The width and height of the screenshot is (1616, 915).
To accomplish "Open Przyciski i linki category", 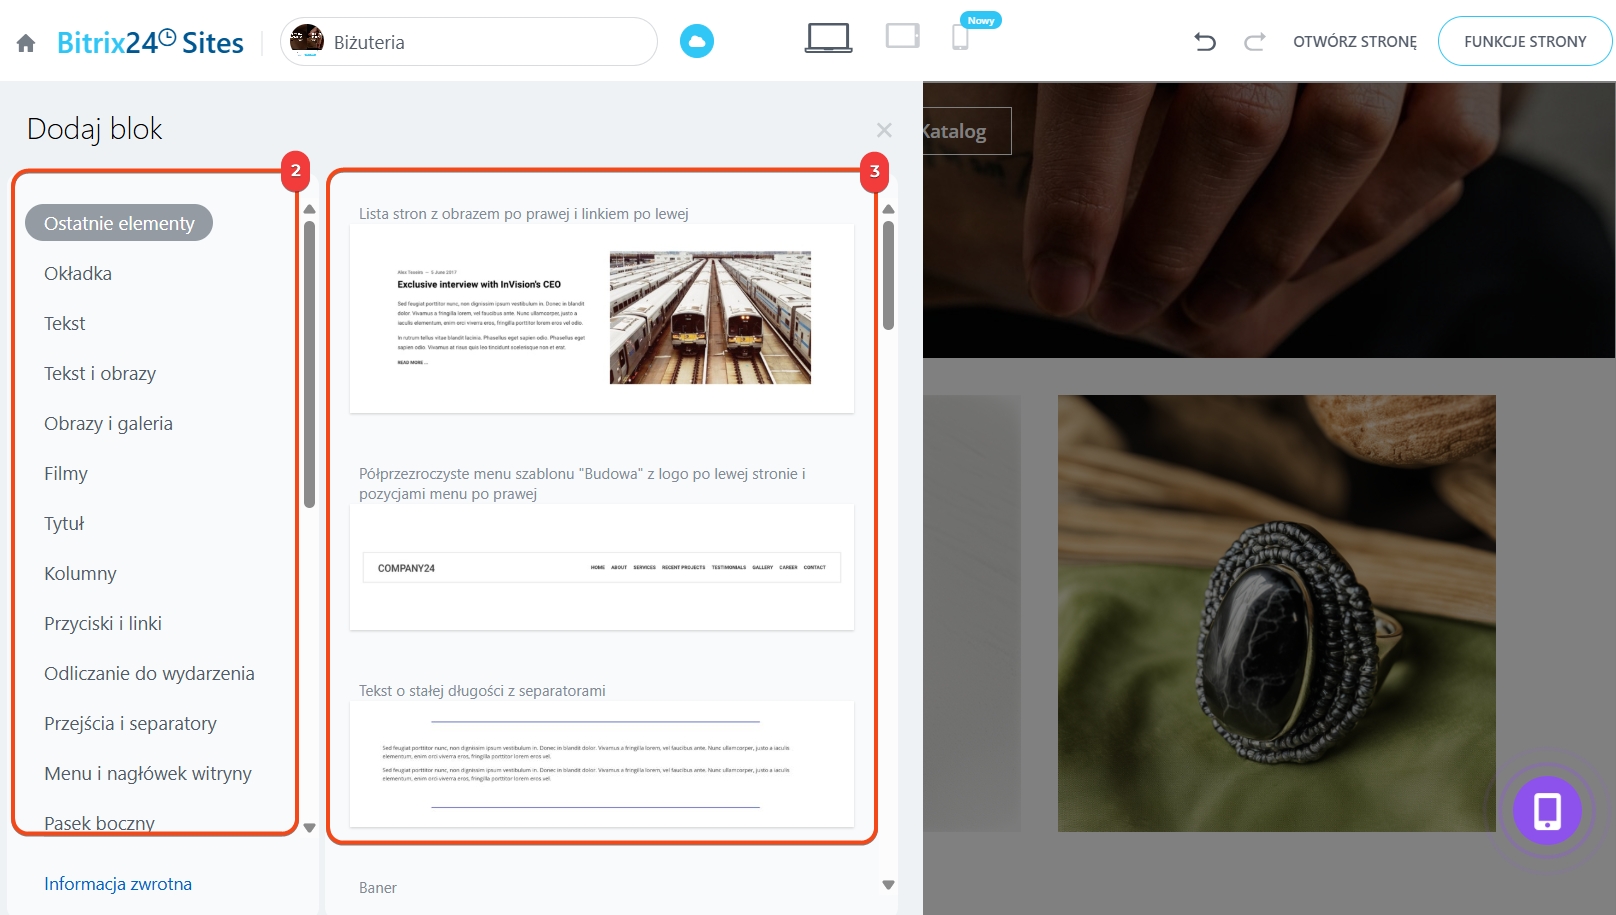I will [103, 623].
